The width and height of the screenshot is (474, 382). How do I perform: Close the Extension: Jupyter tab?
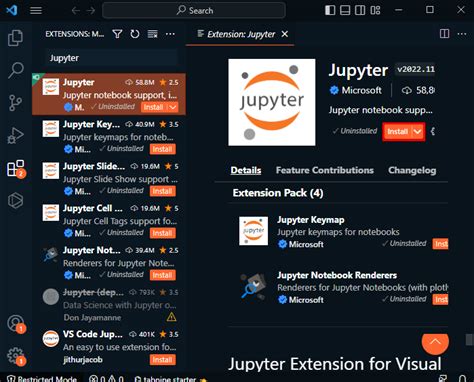(285, 34)
